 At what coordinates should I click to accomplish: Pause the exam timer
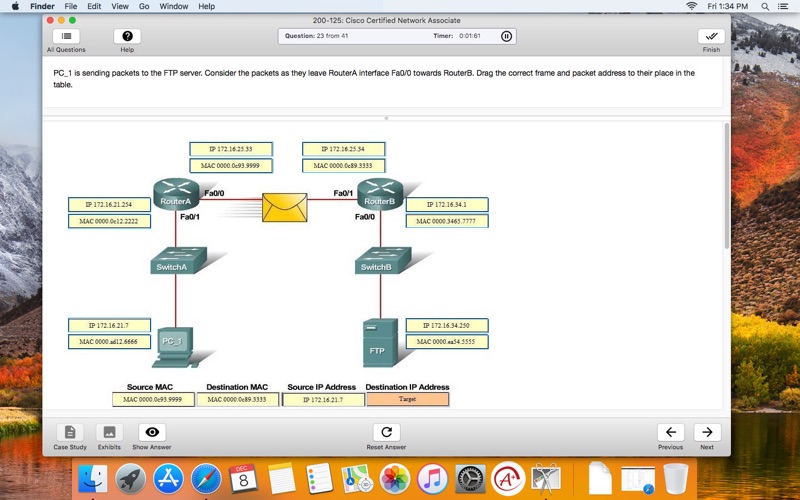[506, 36]
